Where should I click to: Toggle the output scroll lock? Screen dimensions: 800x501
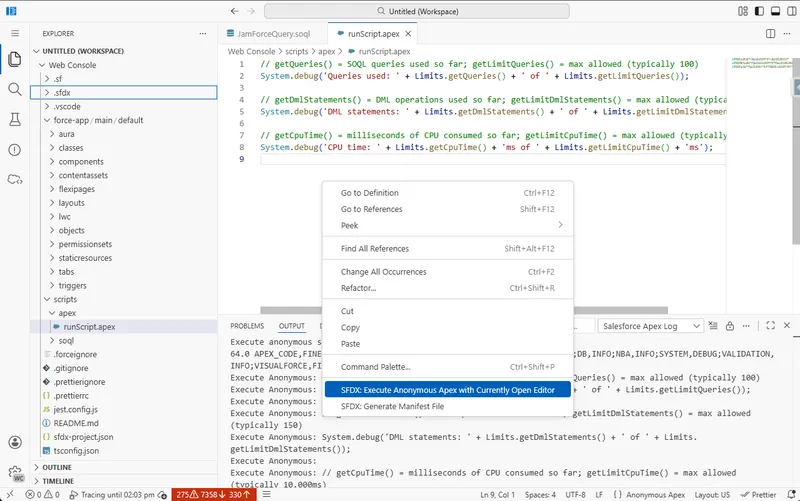730,326
